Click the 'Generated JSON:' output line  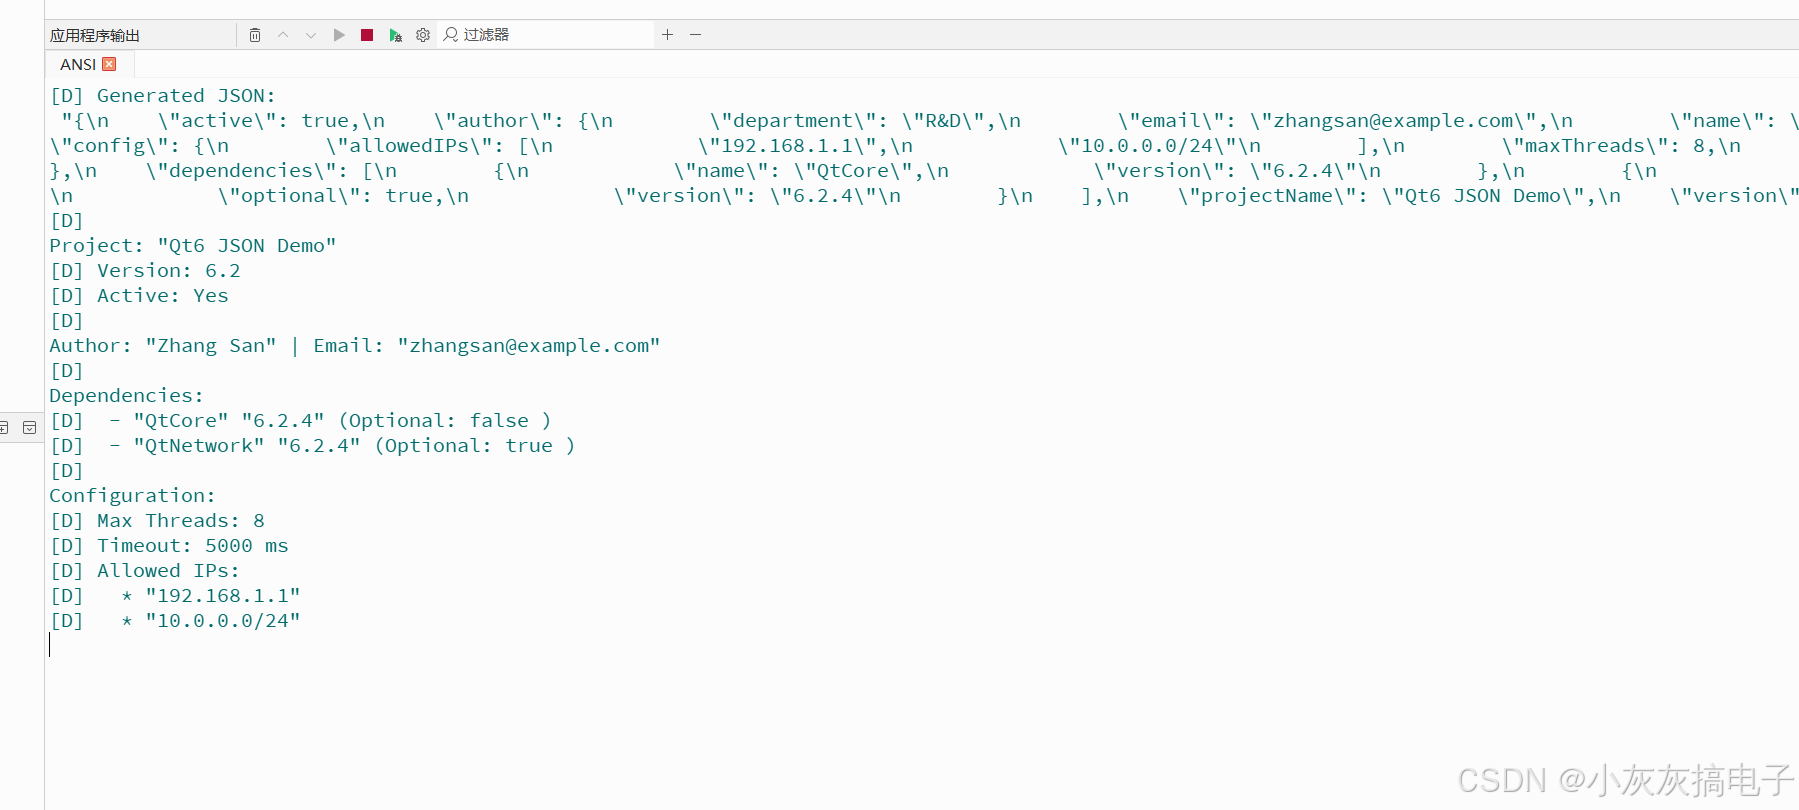point(163,96)
